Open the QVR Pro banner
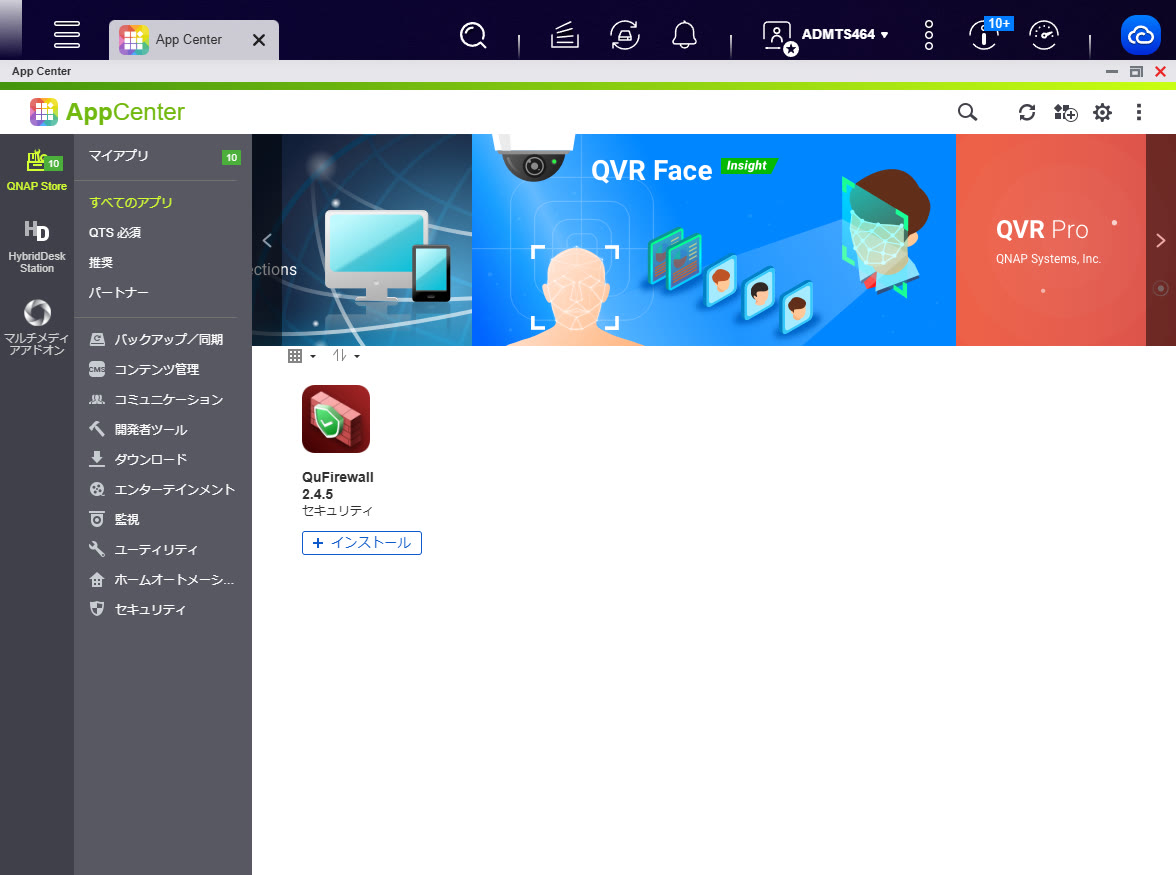 coord(1051,240)
